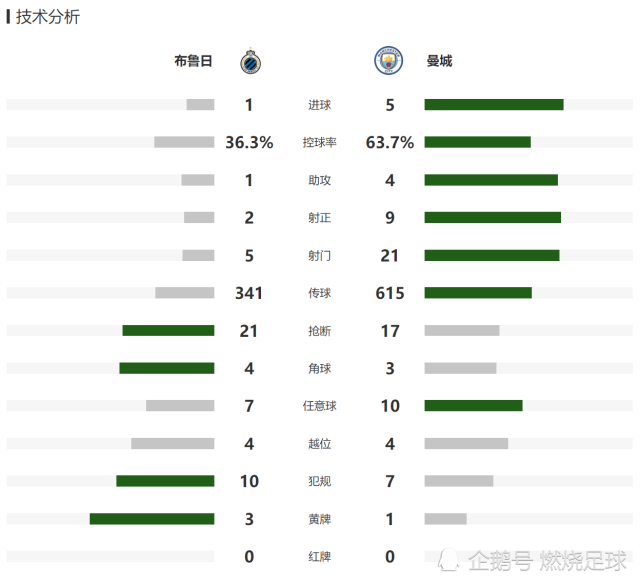The width and height of the screenshot is (641, 583).
Task: Click the 63.7% possession value
Action: tap(390, 143)
